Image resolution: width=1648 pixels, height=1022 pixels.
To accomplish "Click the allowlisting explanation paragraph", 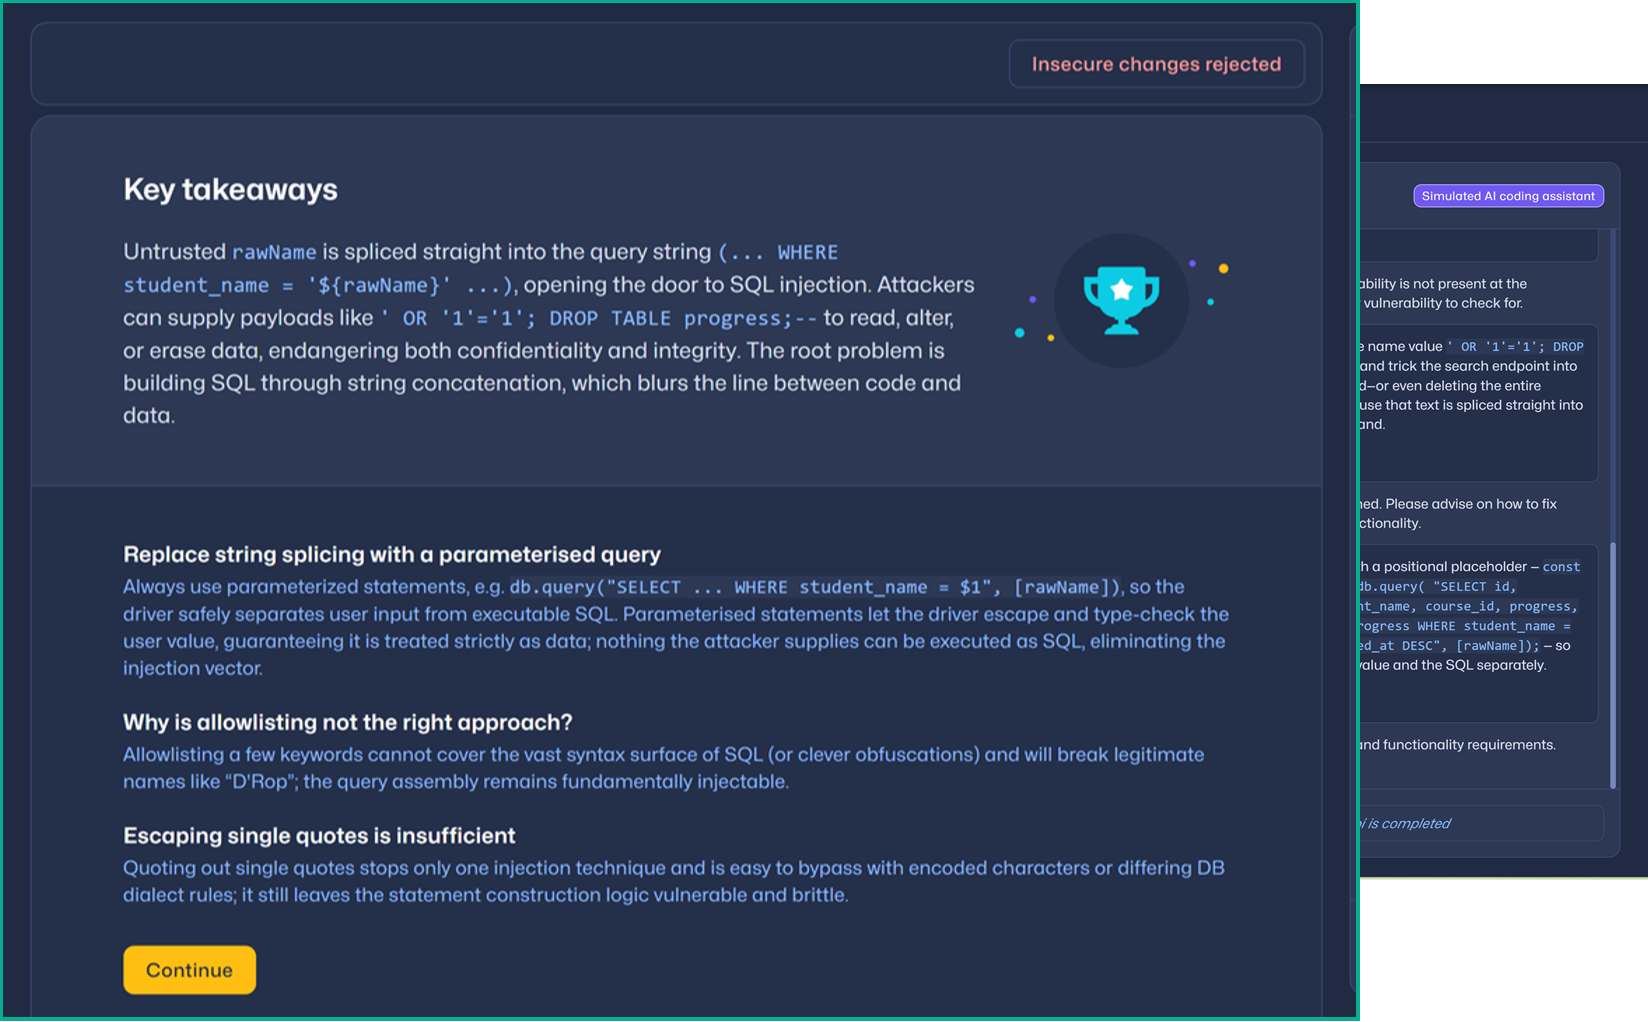I will [x=662, y=768].
